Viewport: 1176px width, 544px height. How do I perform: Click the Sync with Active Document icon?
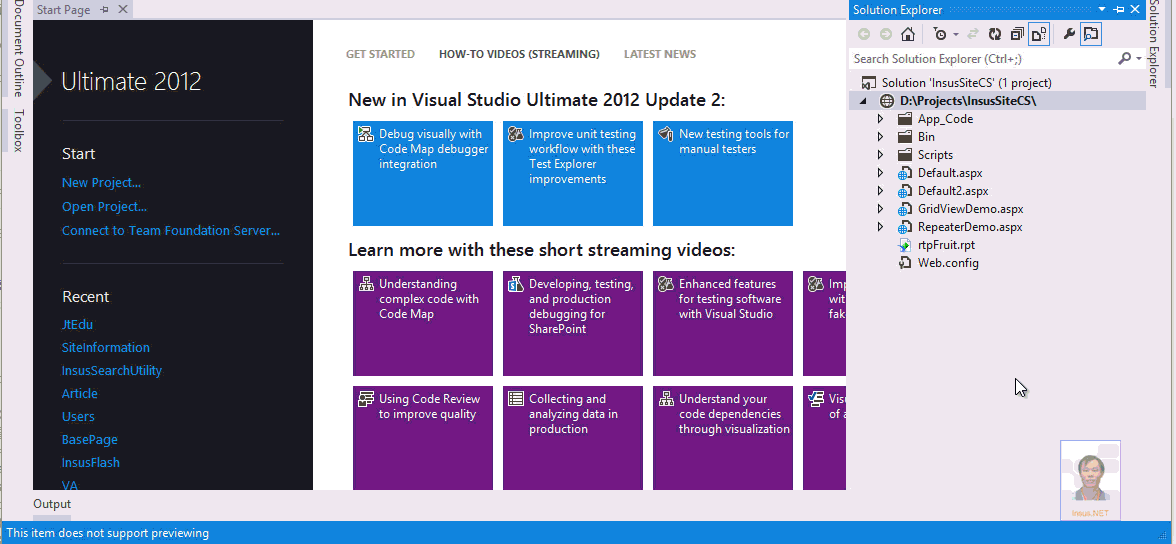click(x=973, y=34)
